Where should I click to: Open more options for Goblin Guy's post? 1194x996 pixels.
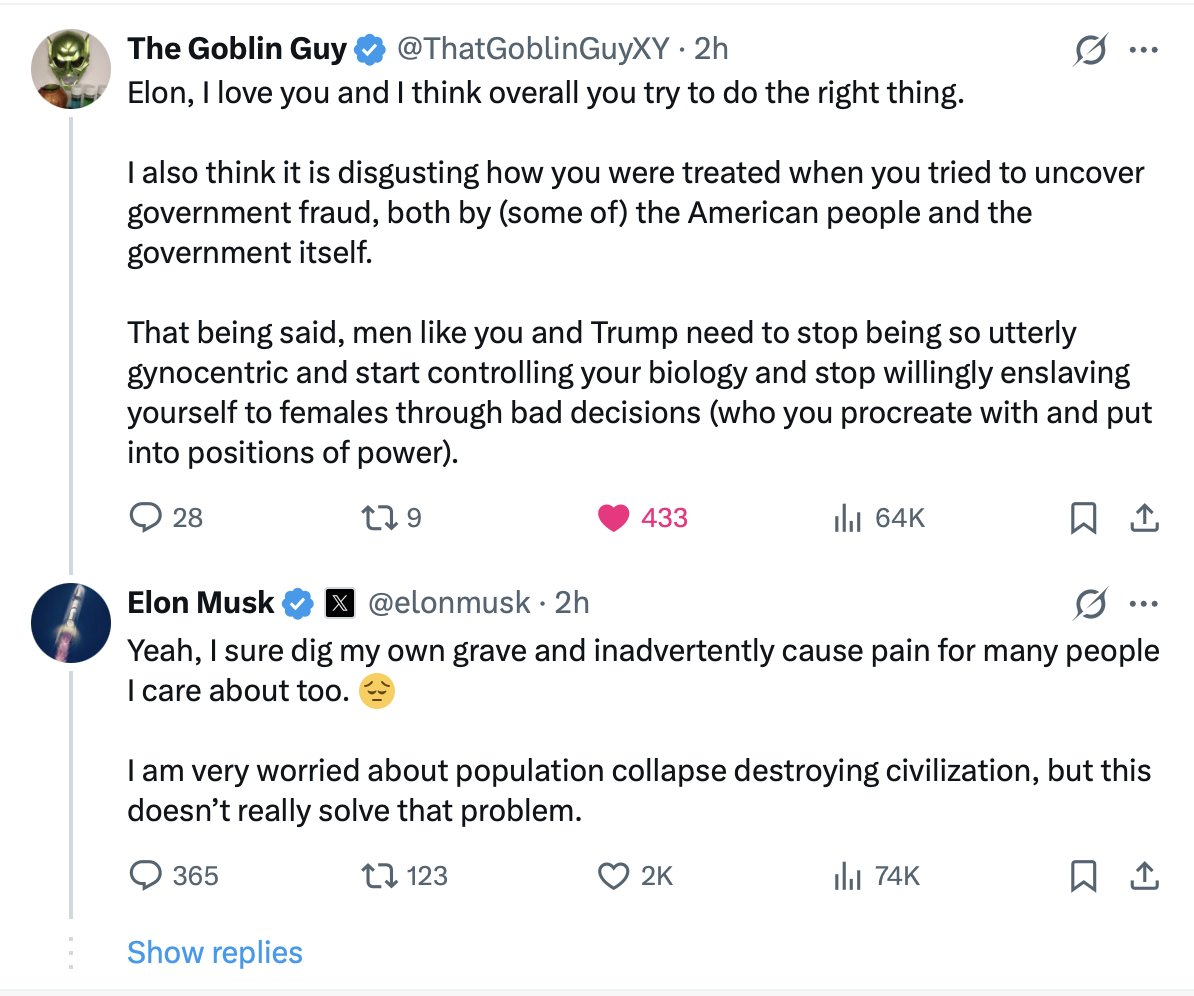click(x=1143, y=50)
